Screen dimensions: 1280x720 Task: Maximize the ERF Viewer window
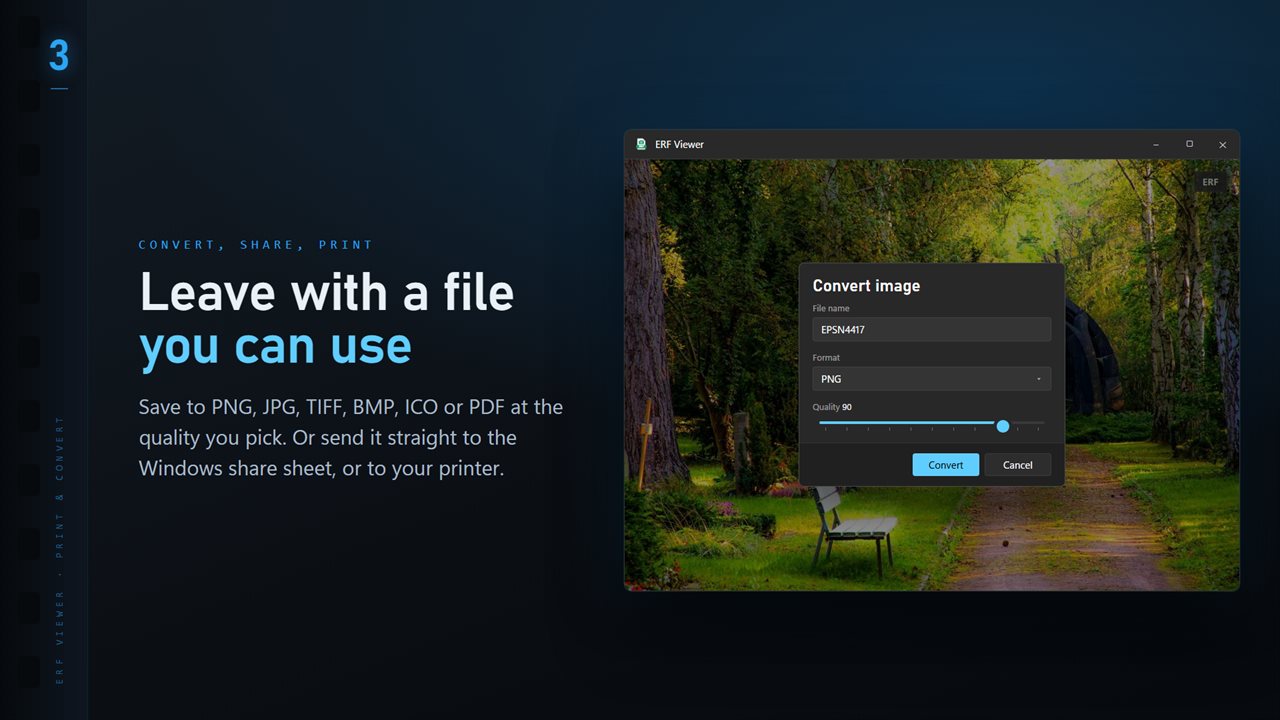pos(1189,144)
